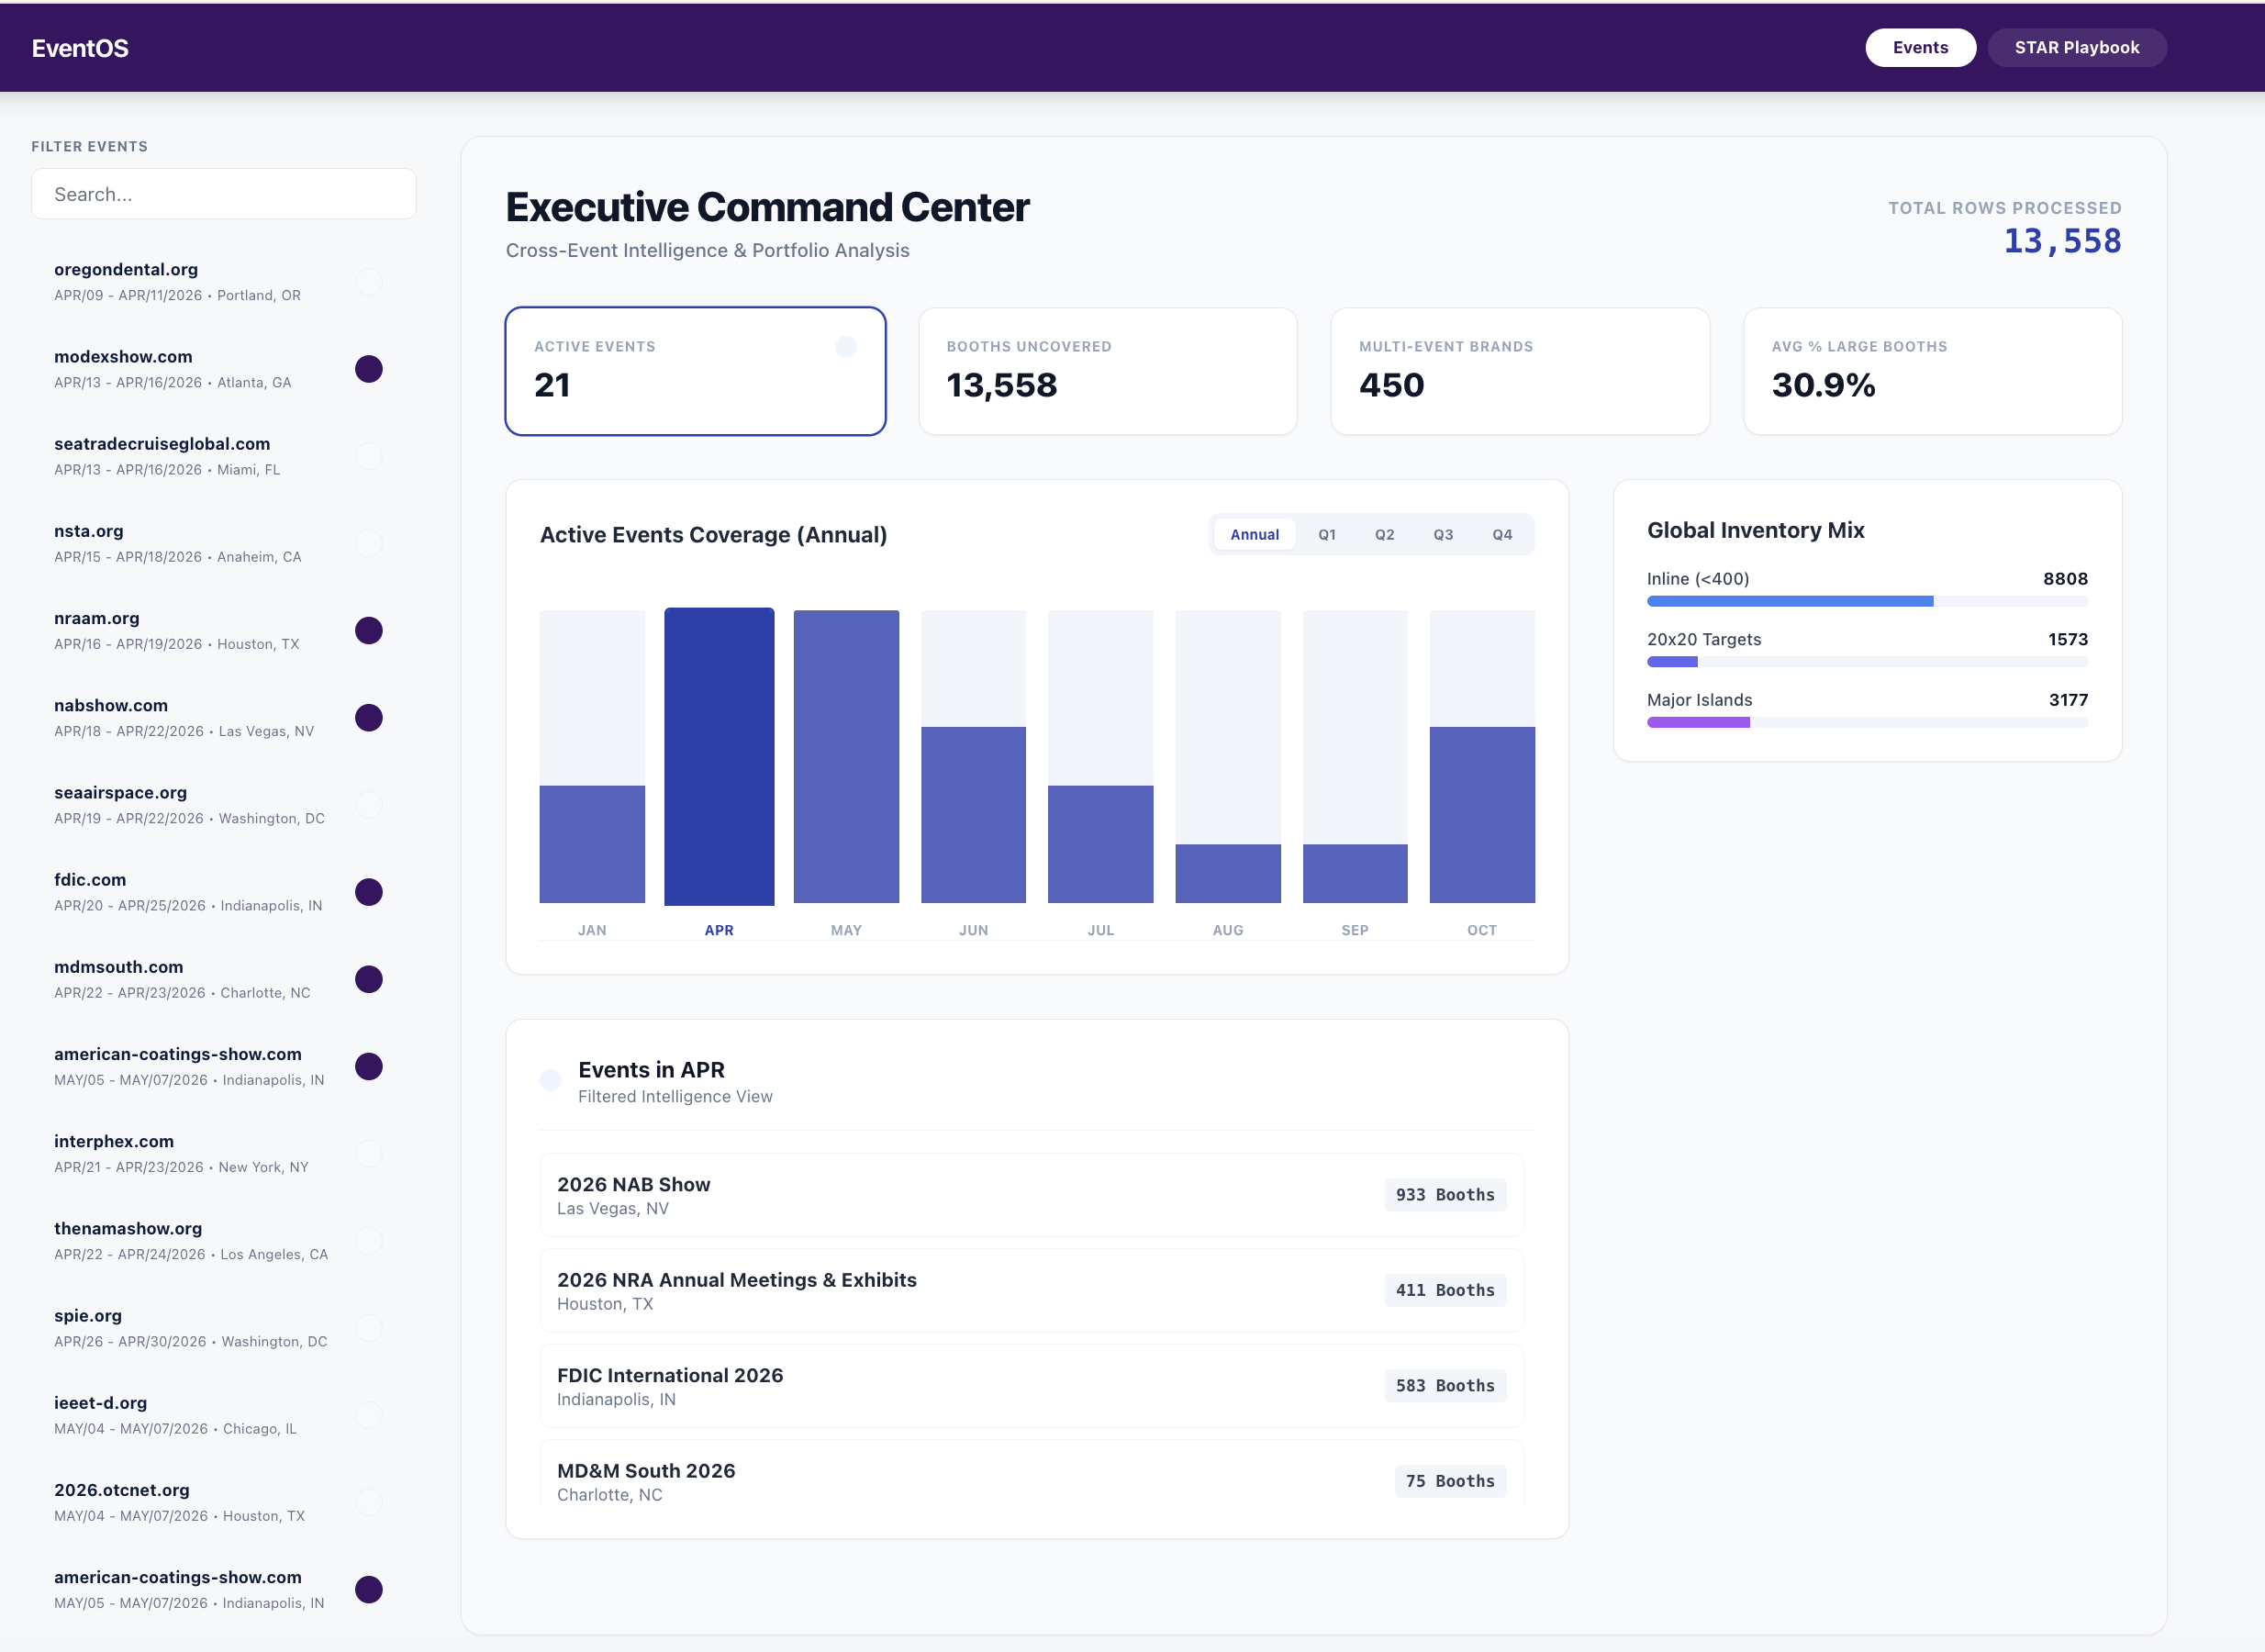
Task: Enable the interphex.com event circle
Action: click(x=369, y=1154)
